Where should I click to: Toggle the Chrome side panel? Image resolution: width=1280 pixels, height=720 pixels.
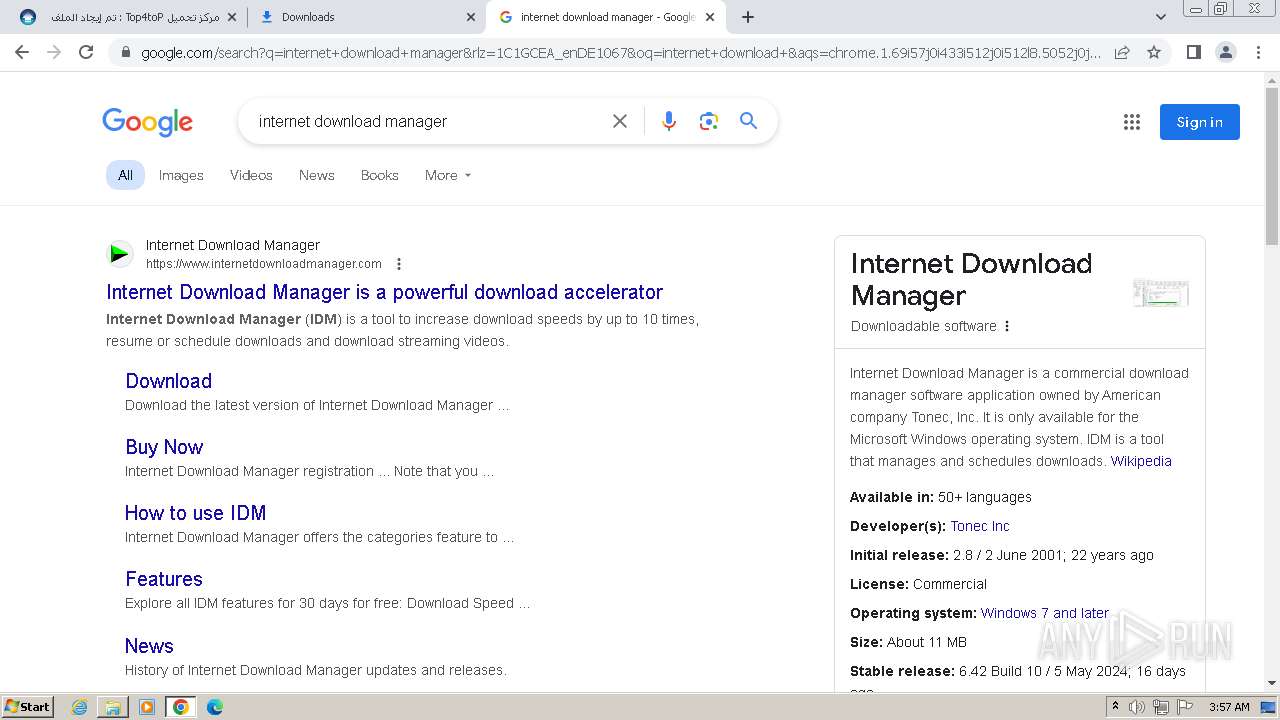[1193, 52]
